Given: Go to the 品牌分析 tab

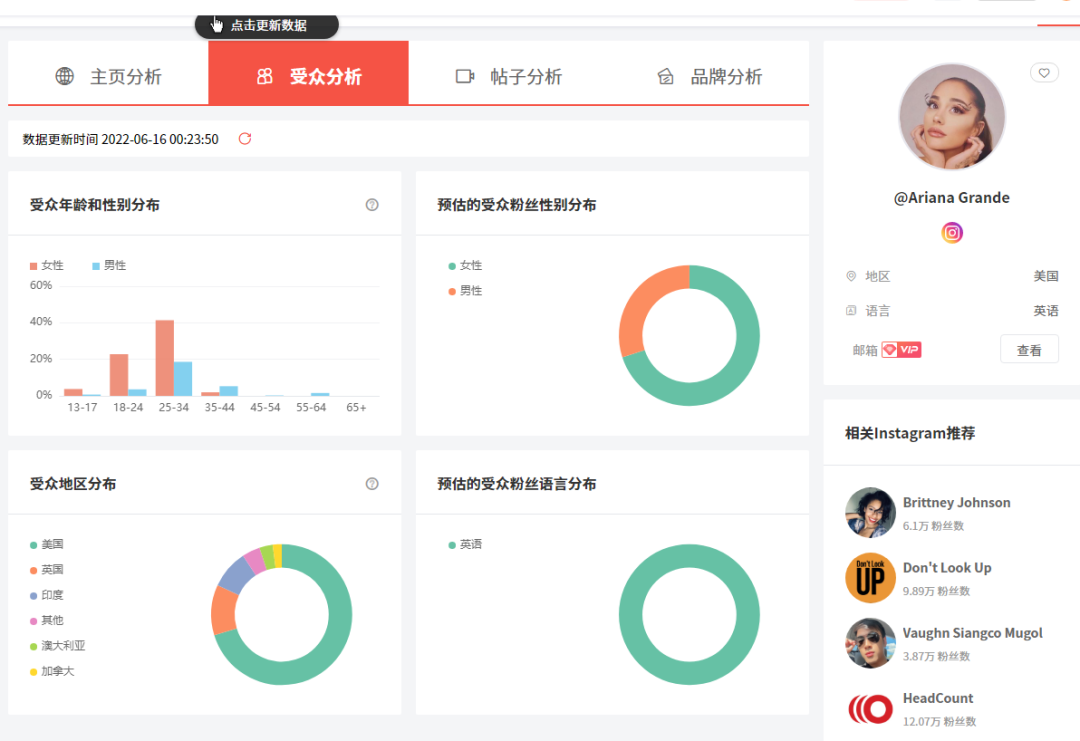Looking at the screenshot, I should click(x=709, y=73).
